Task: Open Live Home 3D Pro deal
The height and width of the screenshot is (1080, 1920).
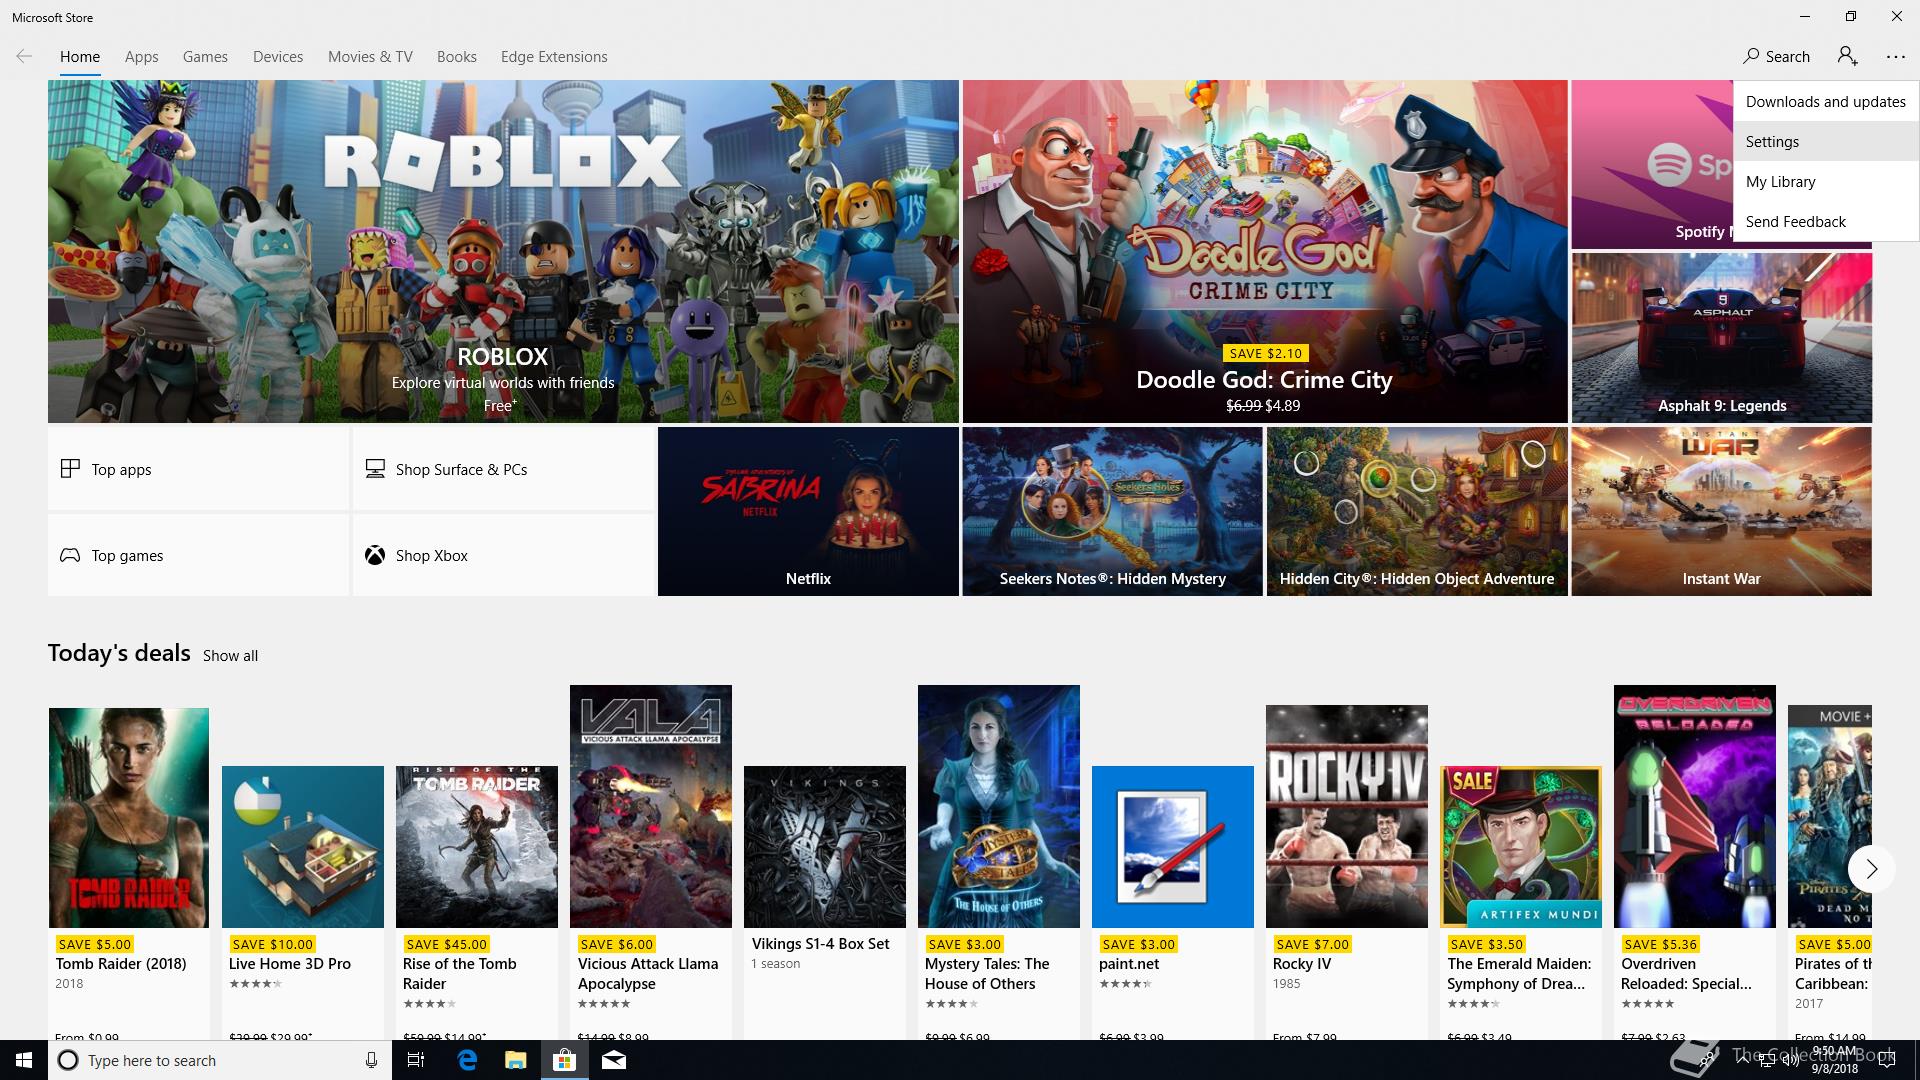Action: point(303,902)
